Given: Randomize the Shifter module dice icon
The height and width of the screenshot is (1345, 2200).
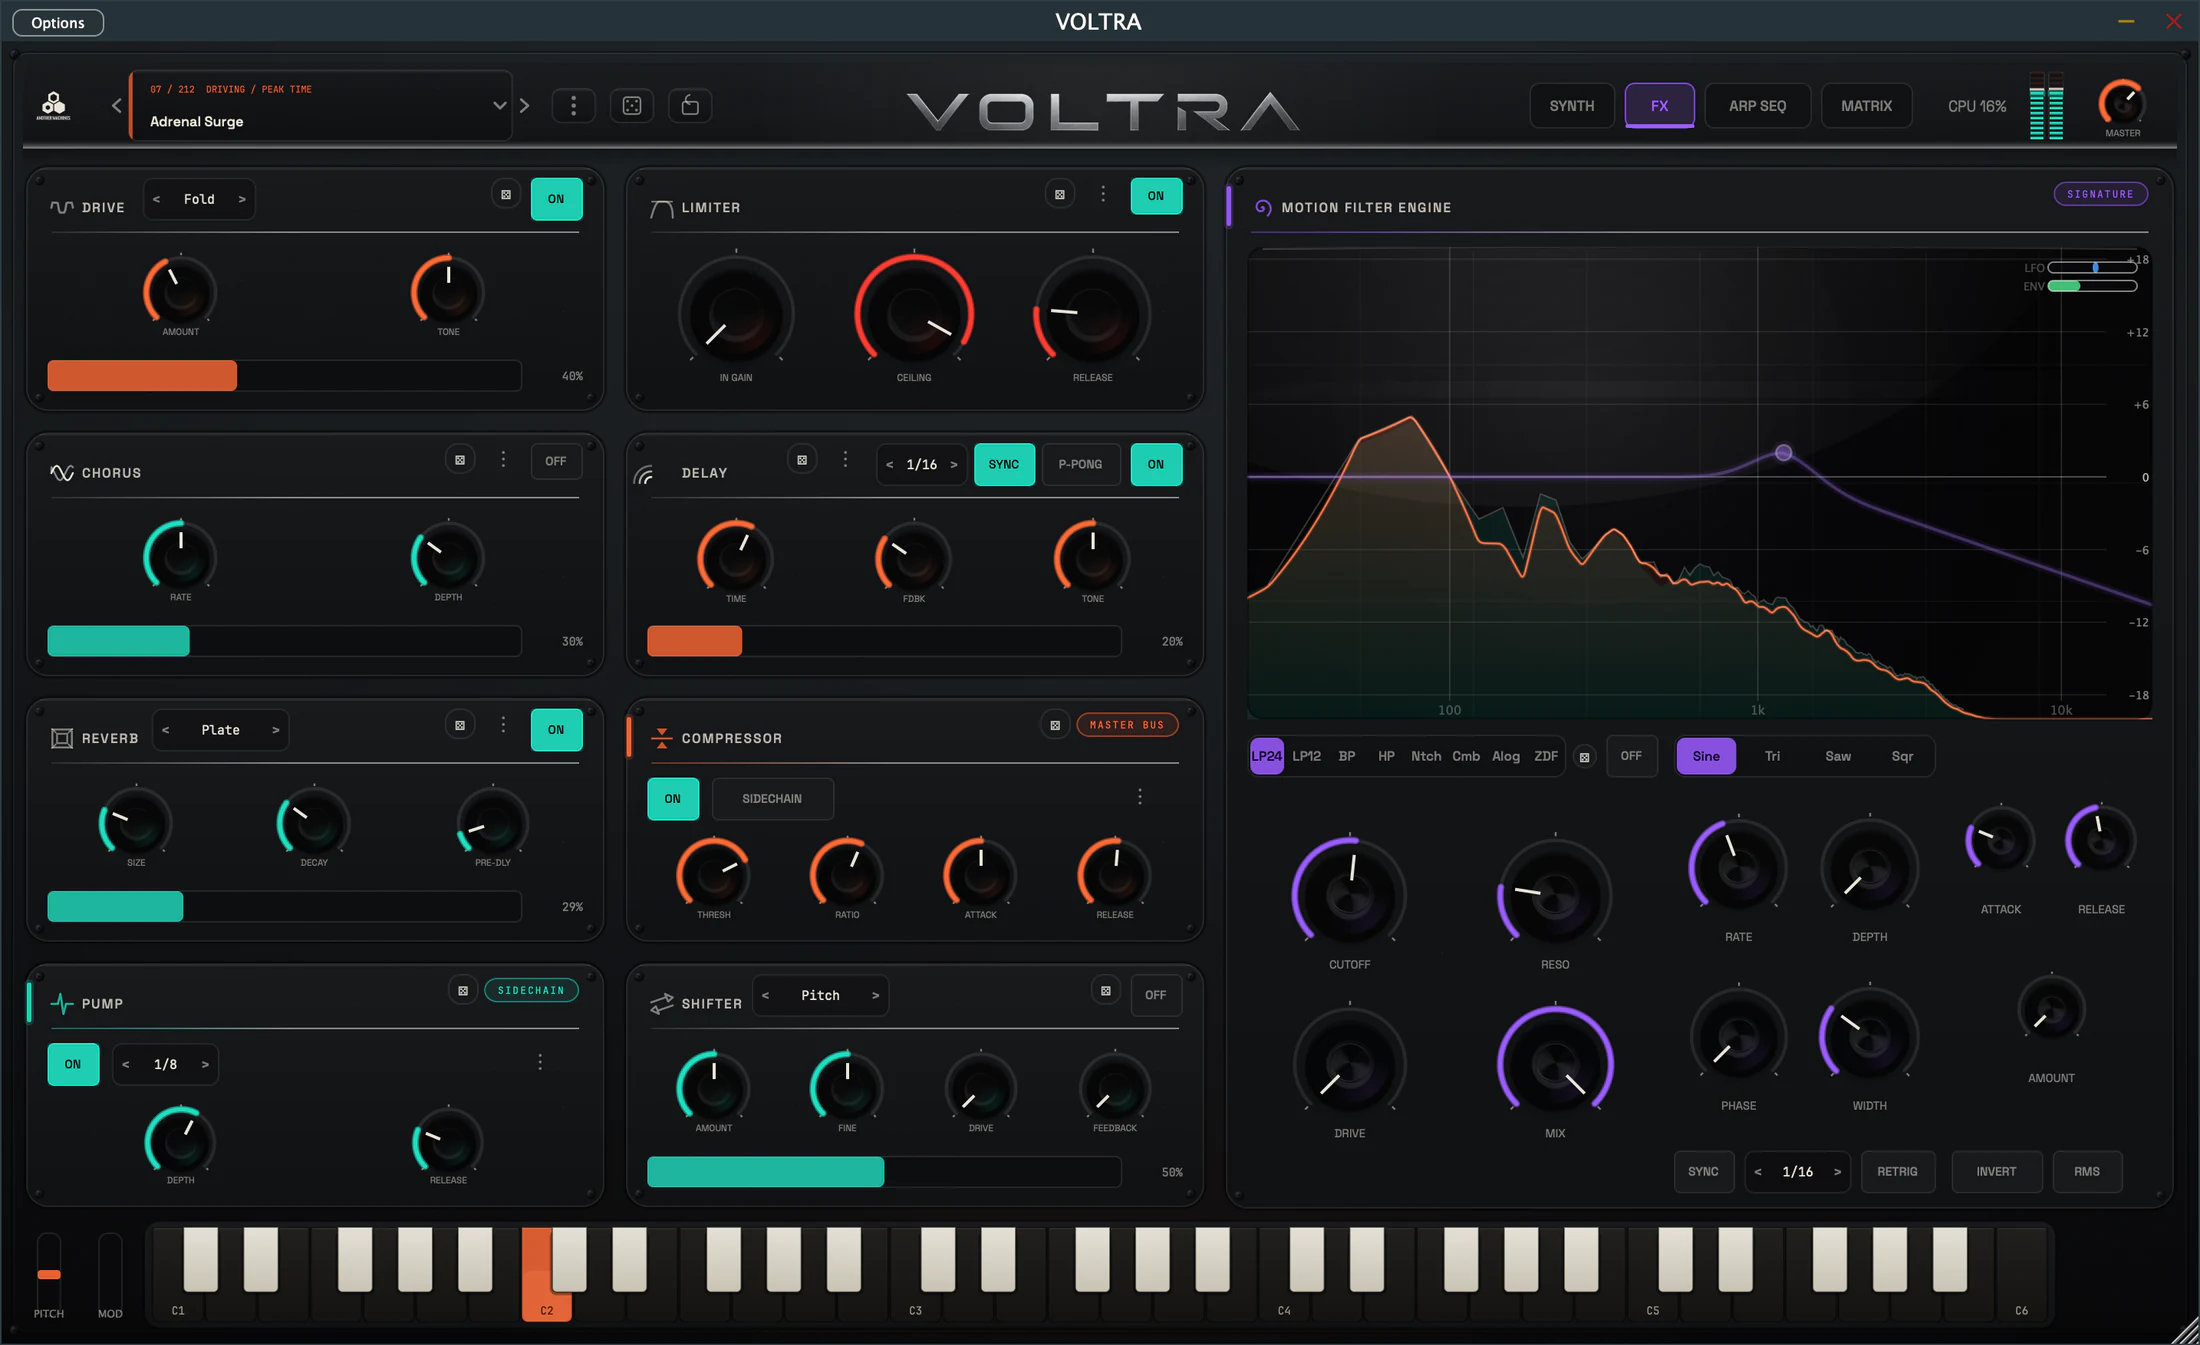Looking at the screenshot, I should tap(1106, 991).
